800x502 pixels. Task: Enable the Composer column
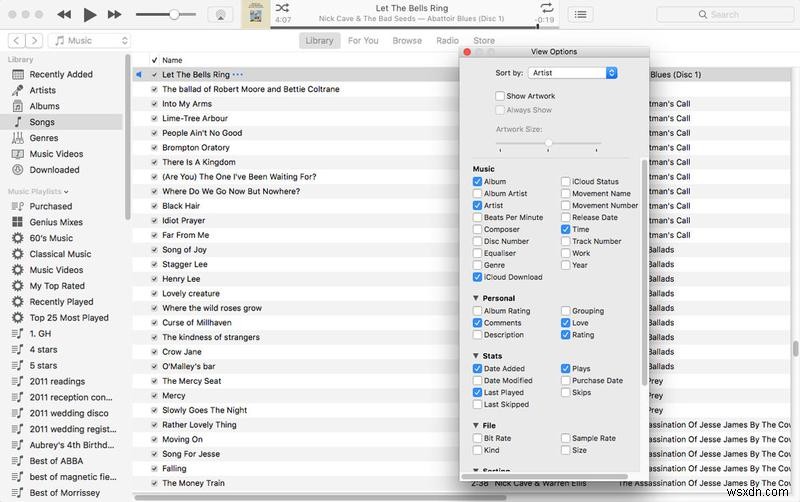pos(478,229)
